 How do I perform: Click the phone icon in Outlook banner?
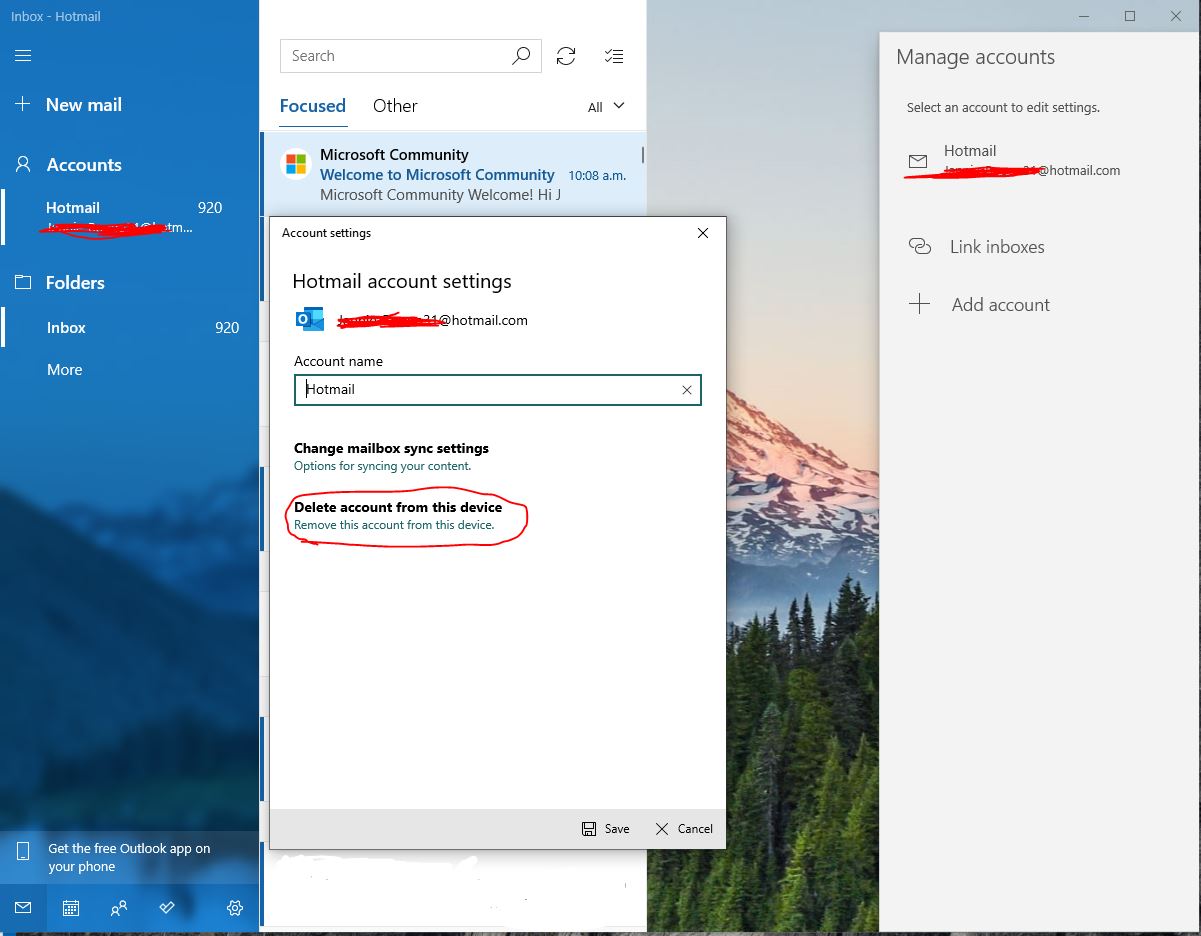pos(23,852)
